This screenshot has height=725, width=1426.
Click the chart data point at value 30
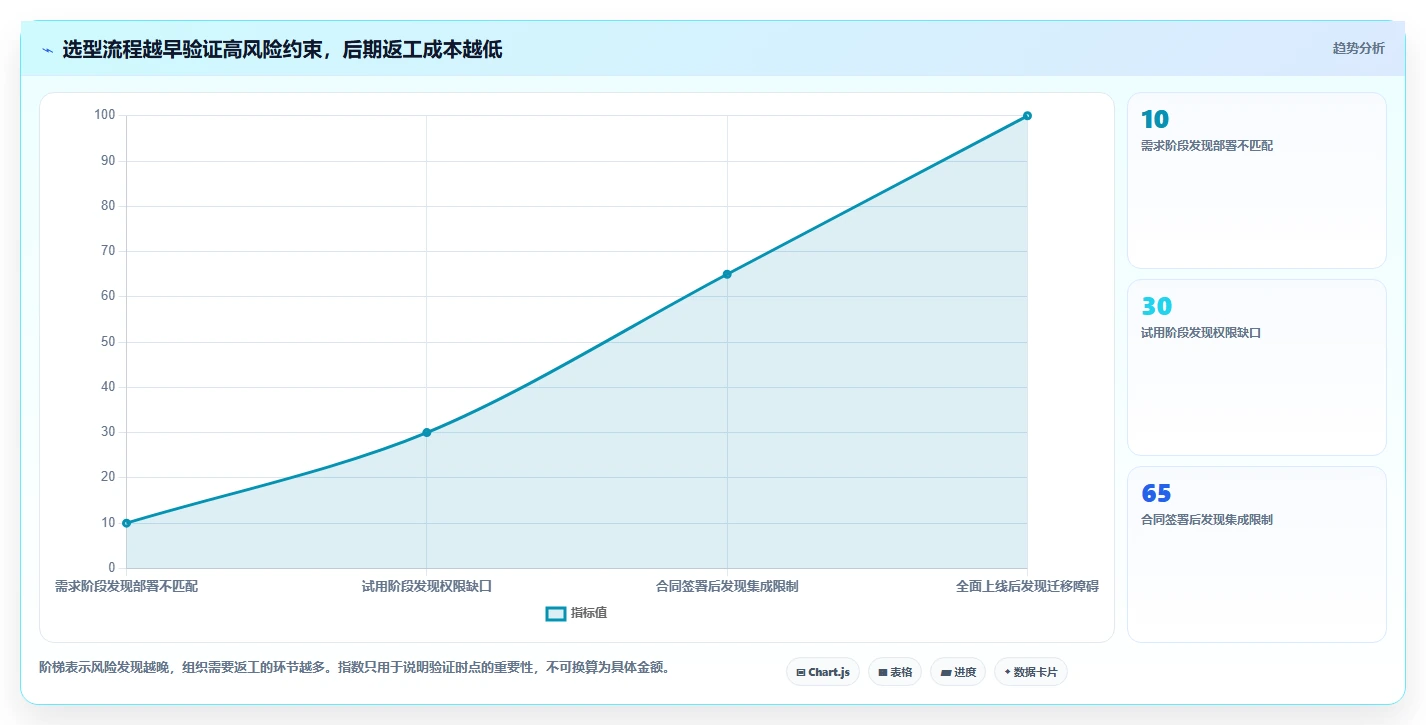(426, 432)
